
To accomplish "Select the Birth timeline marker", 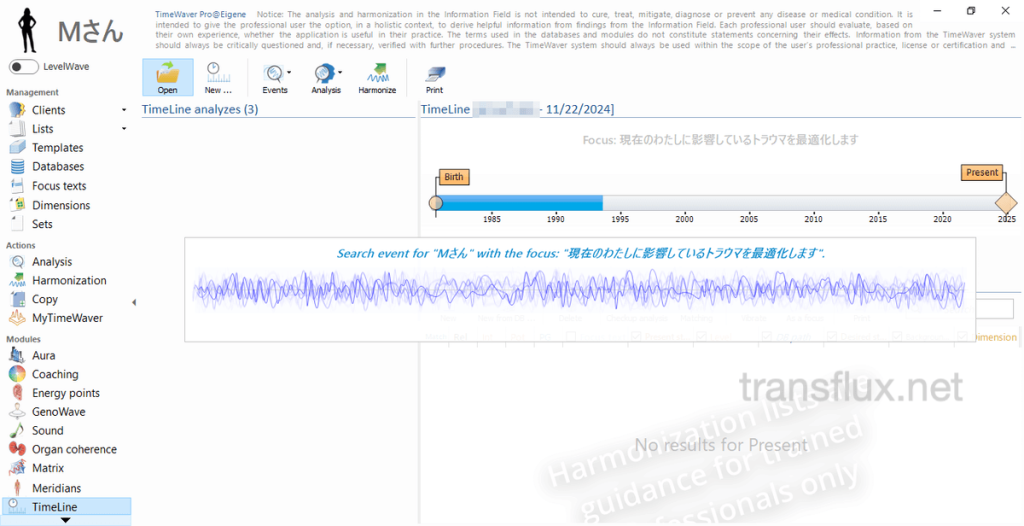I will [454, 176].
